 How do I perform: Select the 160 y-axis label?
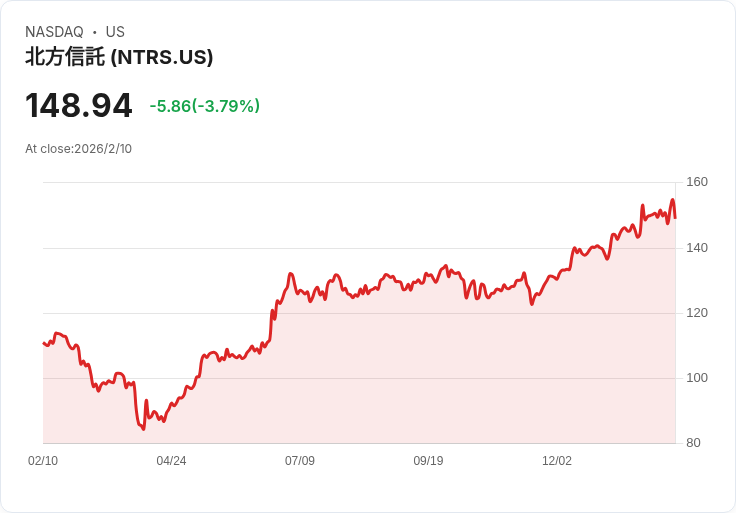click(697, 182)
